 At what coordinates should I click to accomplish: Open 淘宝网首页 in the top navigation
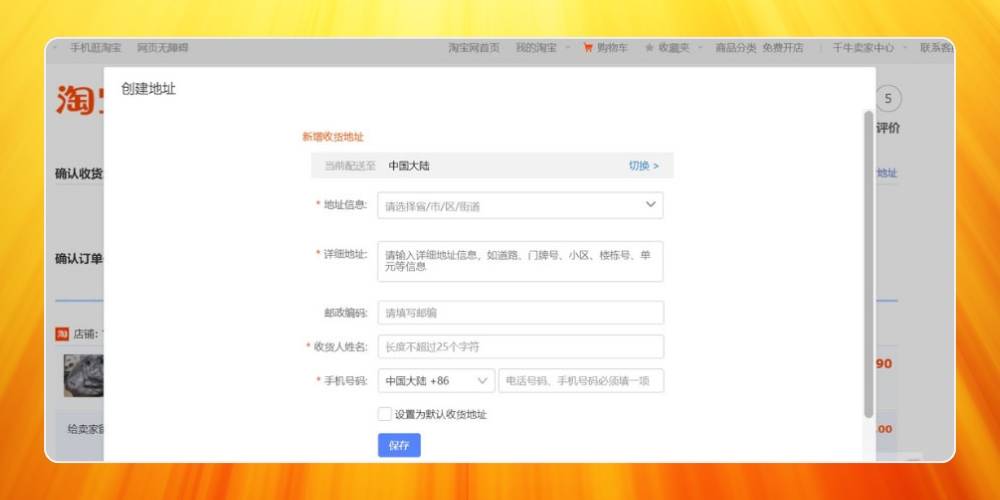(x=473, y=47)
